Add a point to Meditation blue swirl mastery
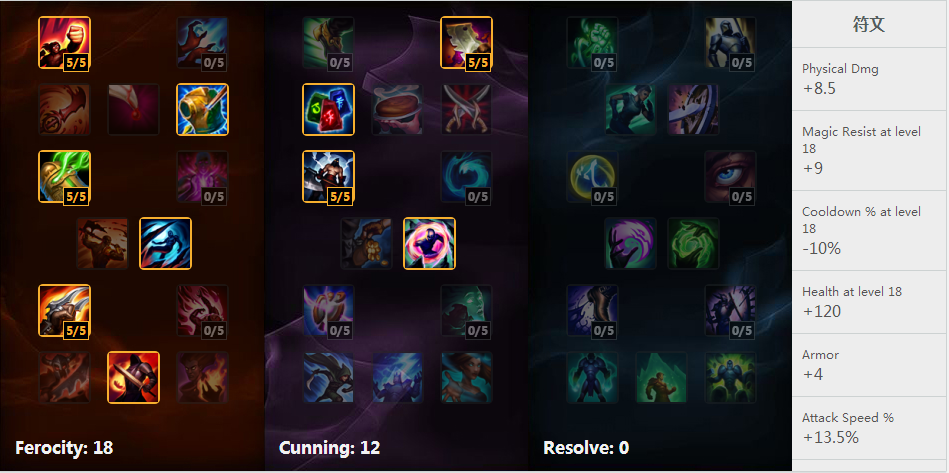Image resolution: width=949 pixels, height=473 pixels. [x=466, y=176]
